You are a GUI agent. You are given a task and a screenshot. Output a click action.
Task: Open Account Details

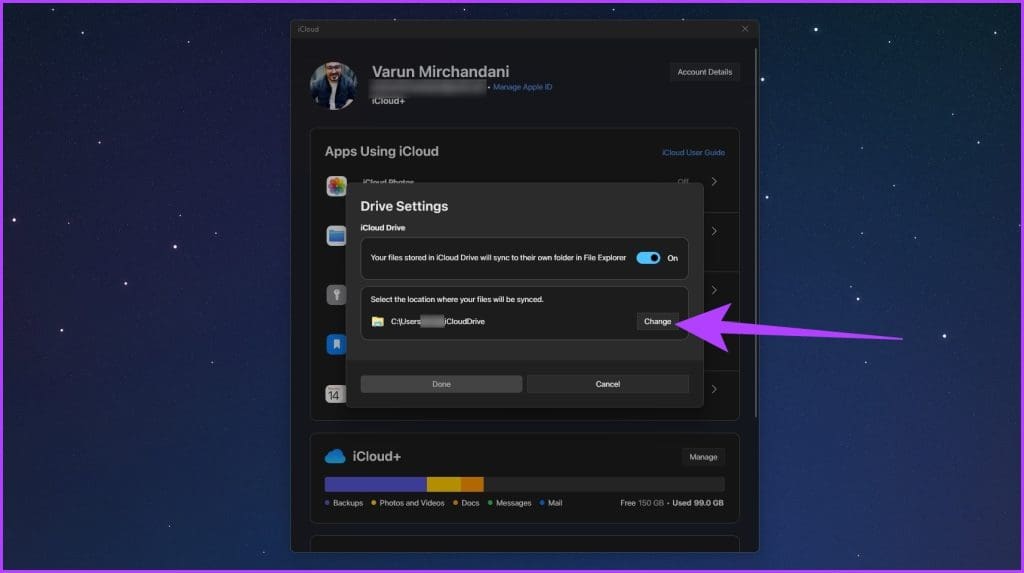click(x=704, y=72)
